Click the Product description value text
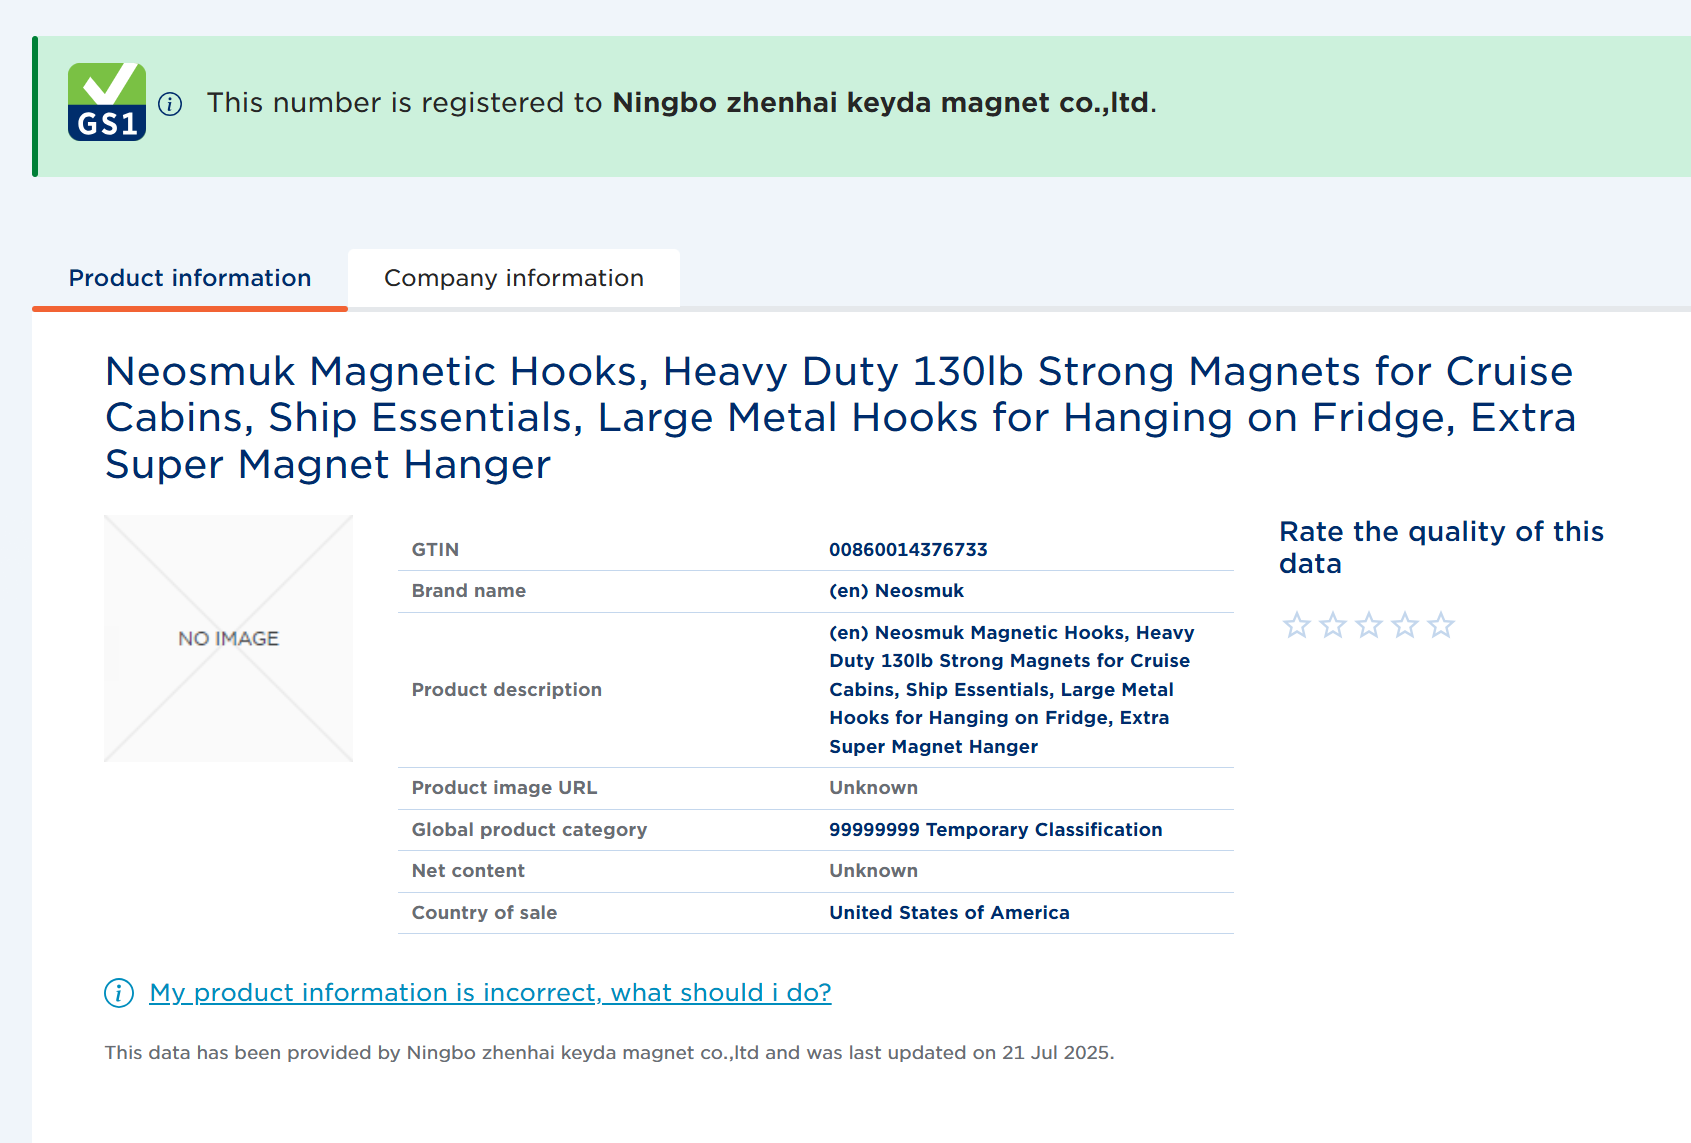 coord(1011,690)
